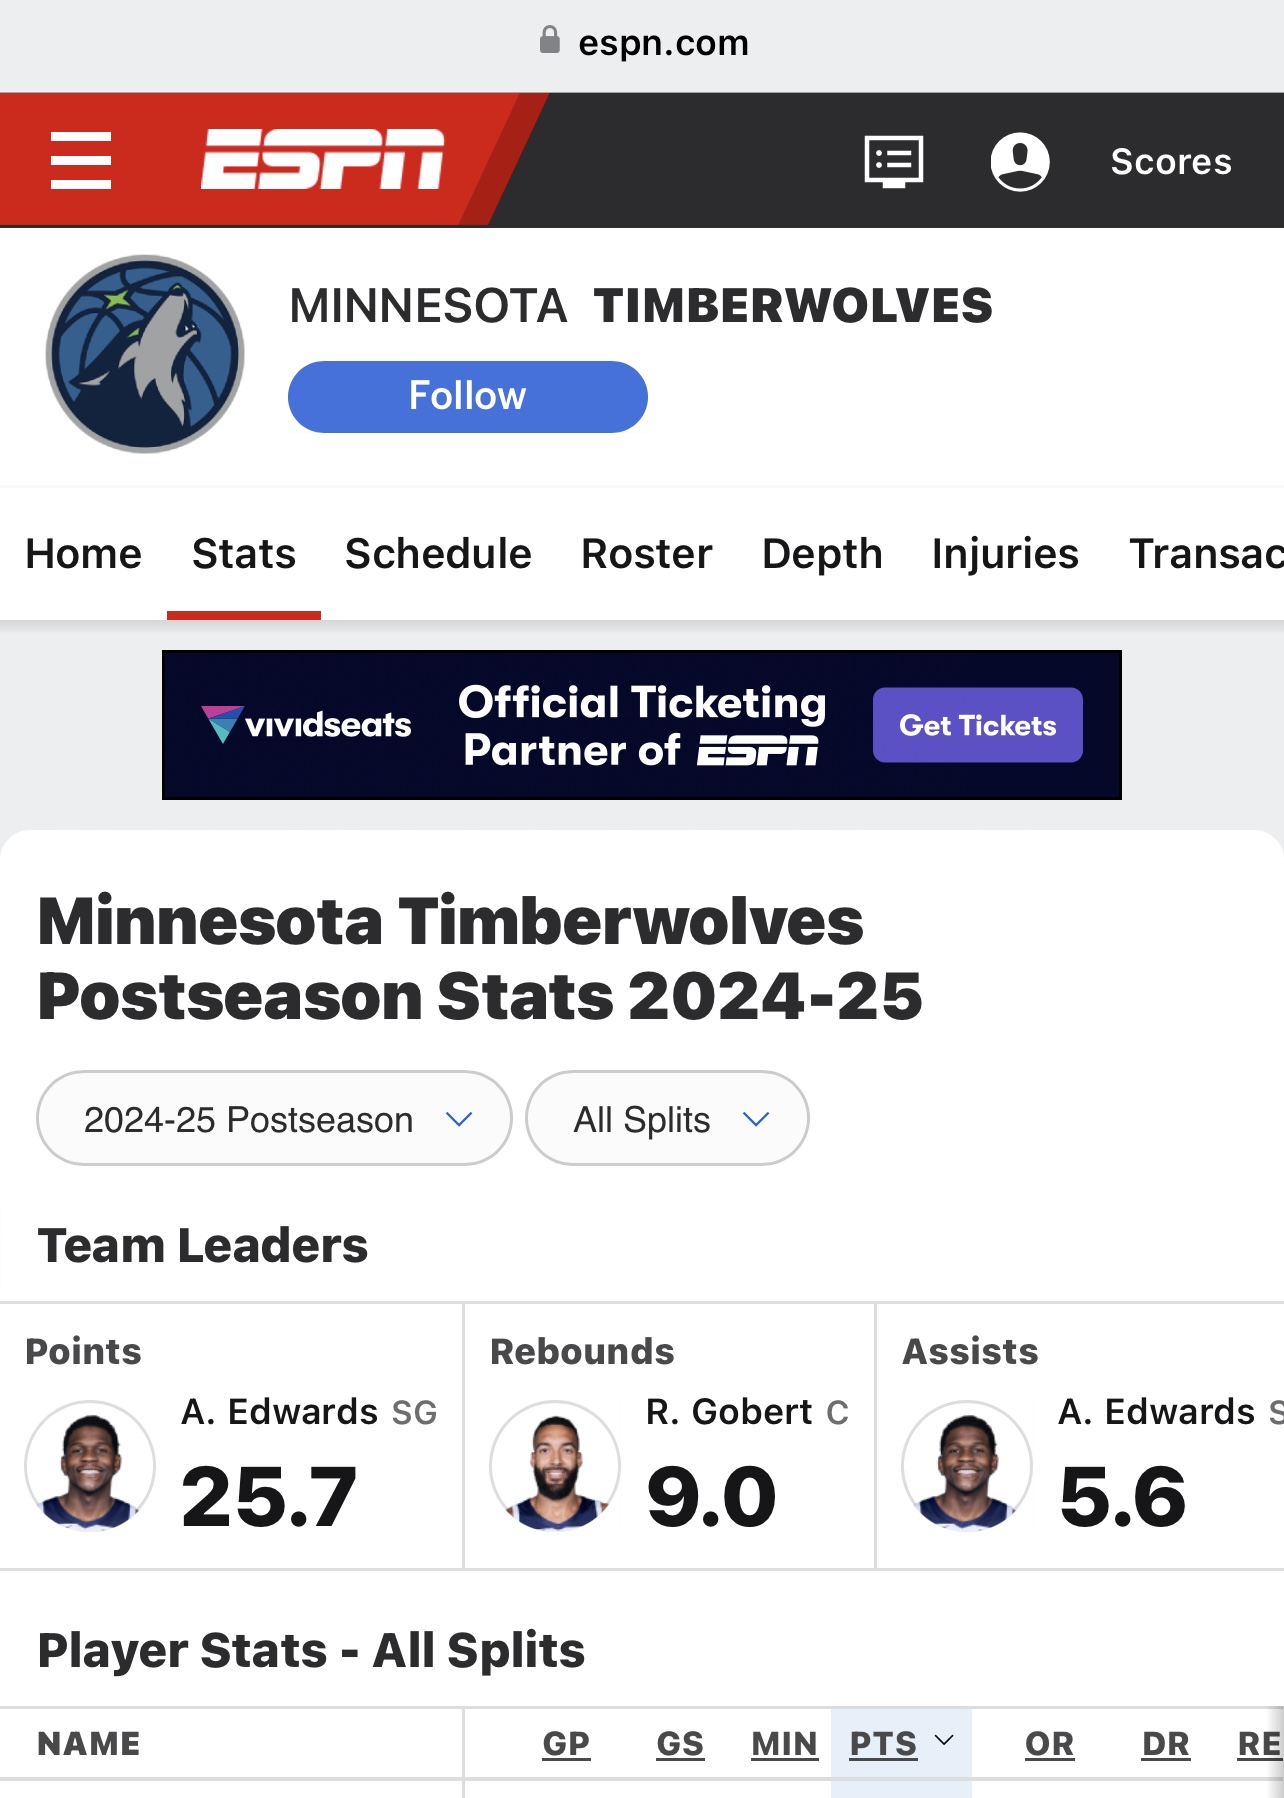Click the Get Tickets button
1284x1798 pixels.
click(x=977, y=725)
